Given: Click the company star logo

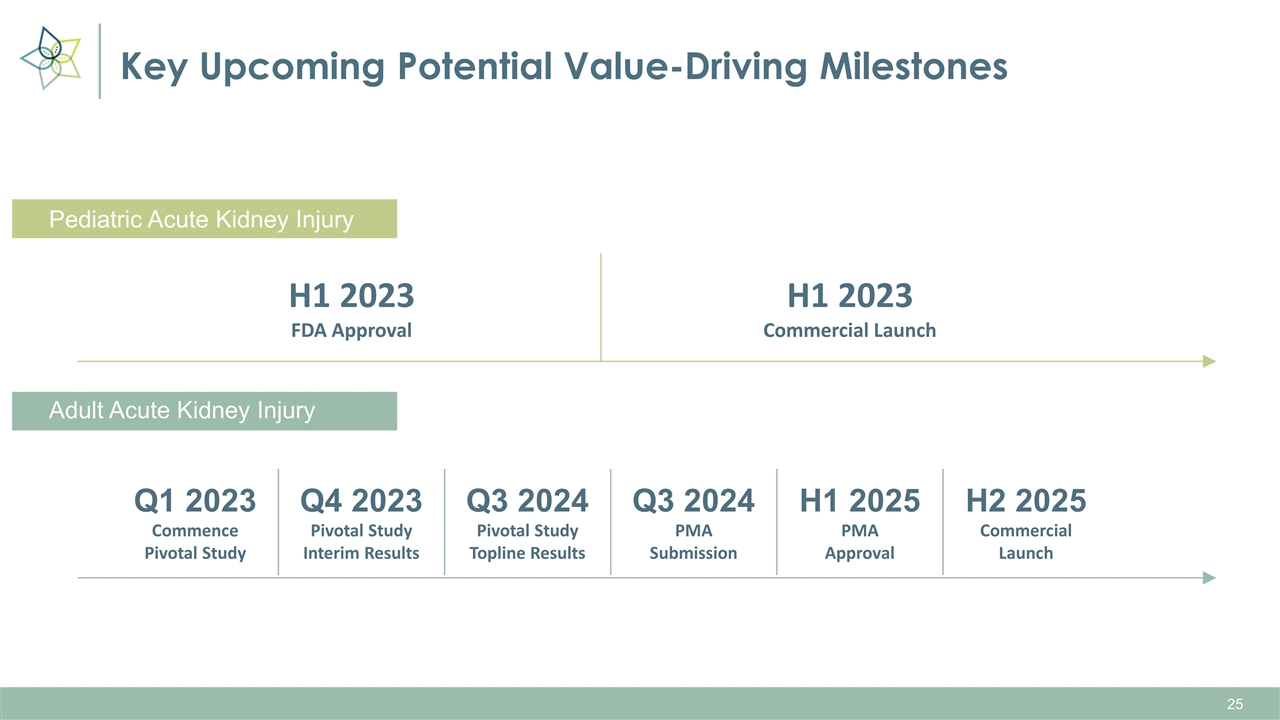Looking at the screenshot, I should click(50, 58).
